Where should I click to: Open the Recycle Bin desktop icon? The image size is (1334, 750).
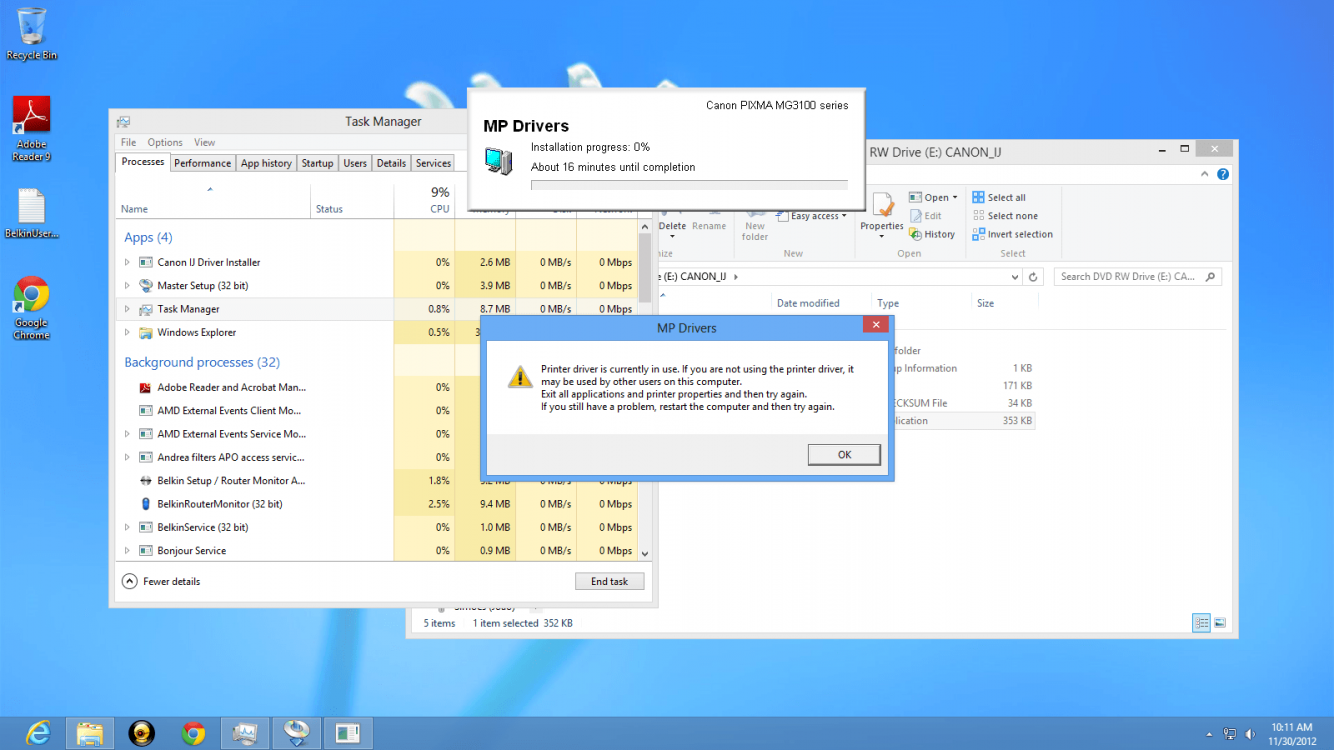click(31, 30)
